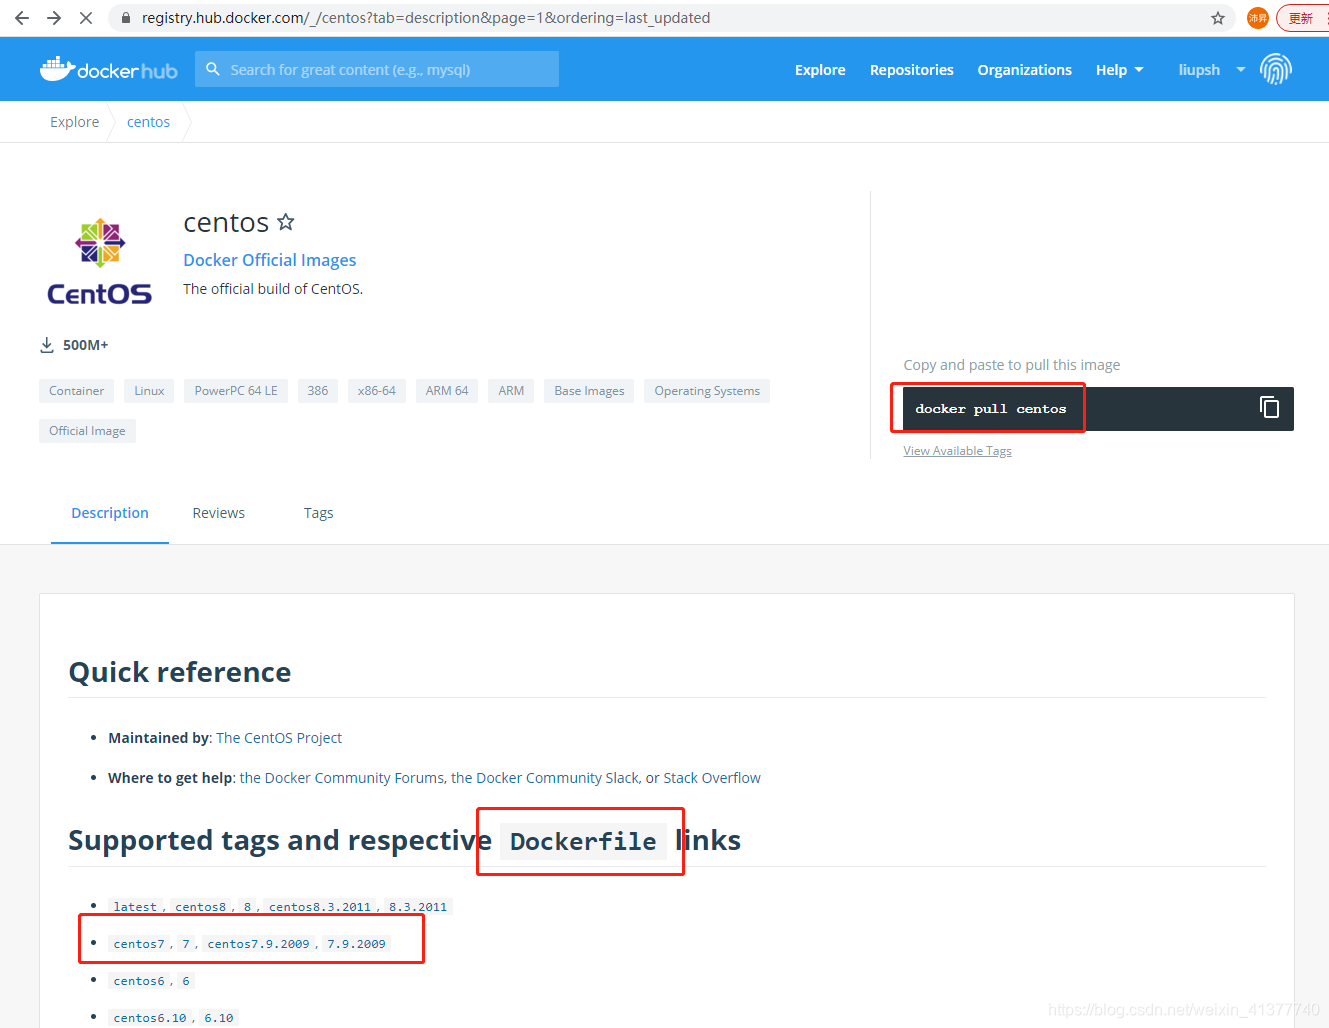Select the Container tag chip
The image size is (1329, 1028).
click(76, 391)
